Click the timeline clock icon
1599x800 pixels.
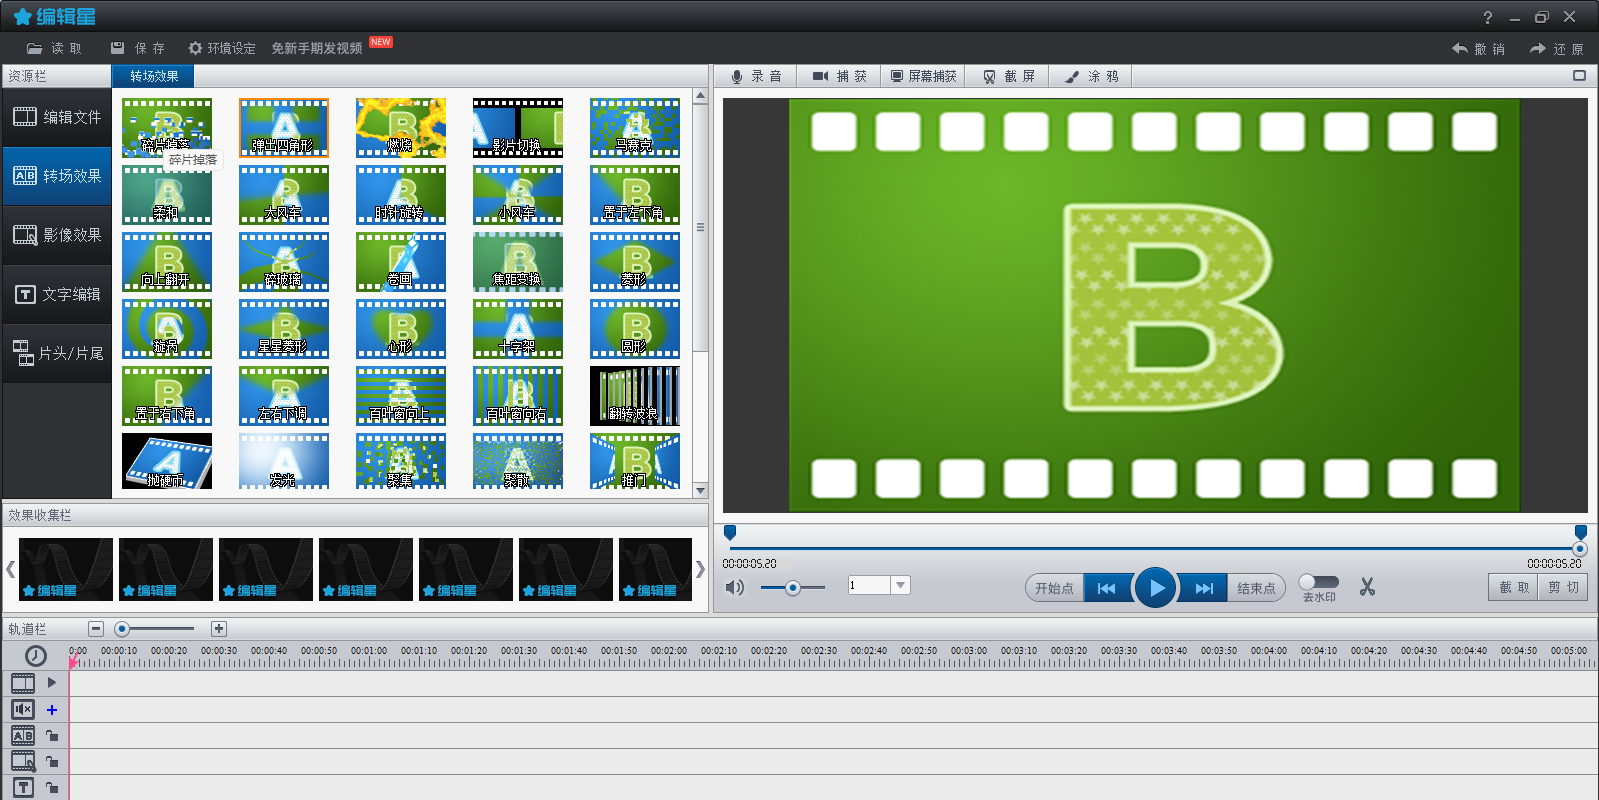click(35, 656)
